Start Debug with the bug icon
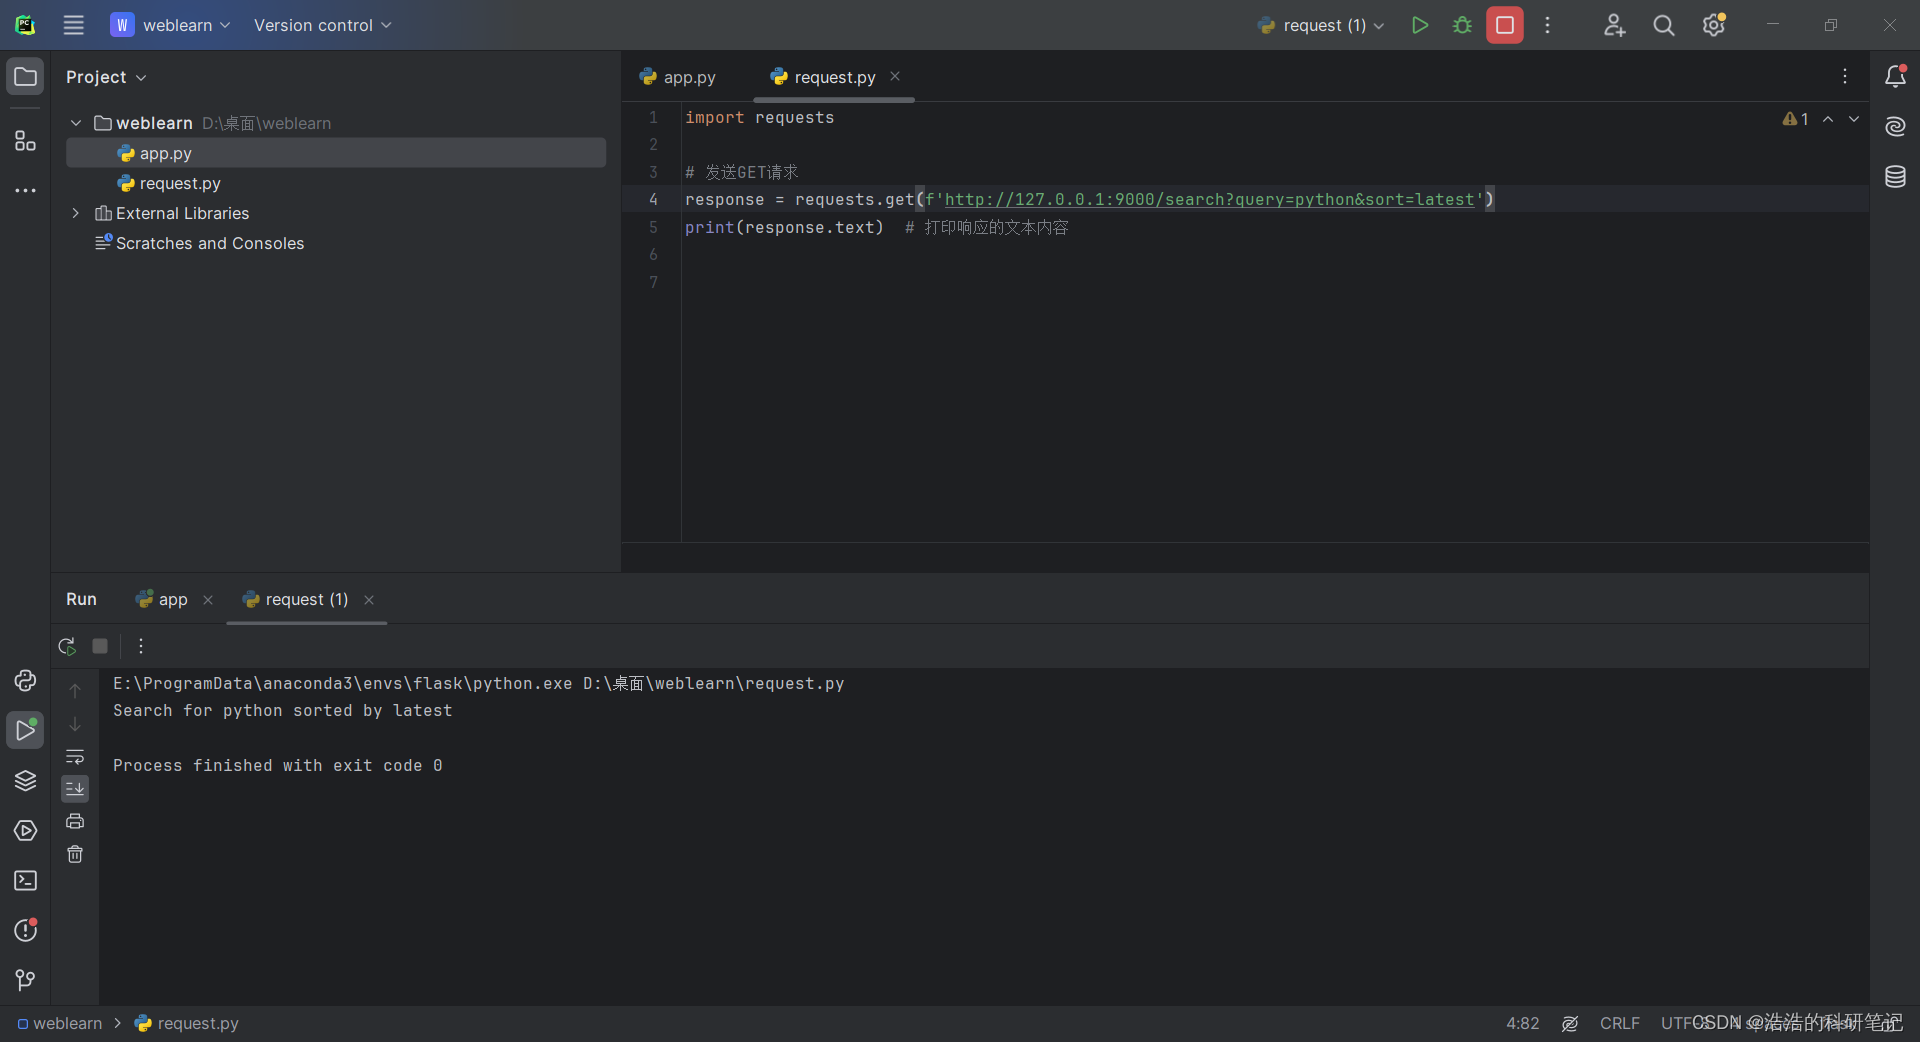 pos(1462,25)
